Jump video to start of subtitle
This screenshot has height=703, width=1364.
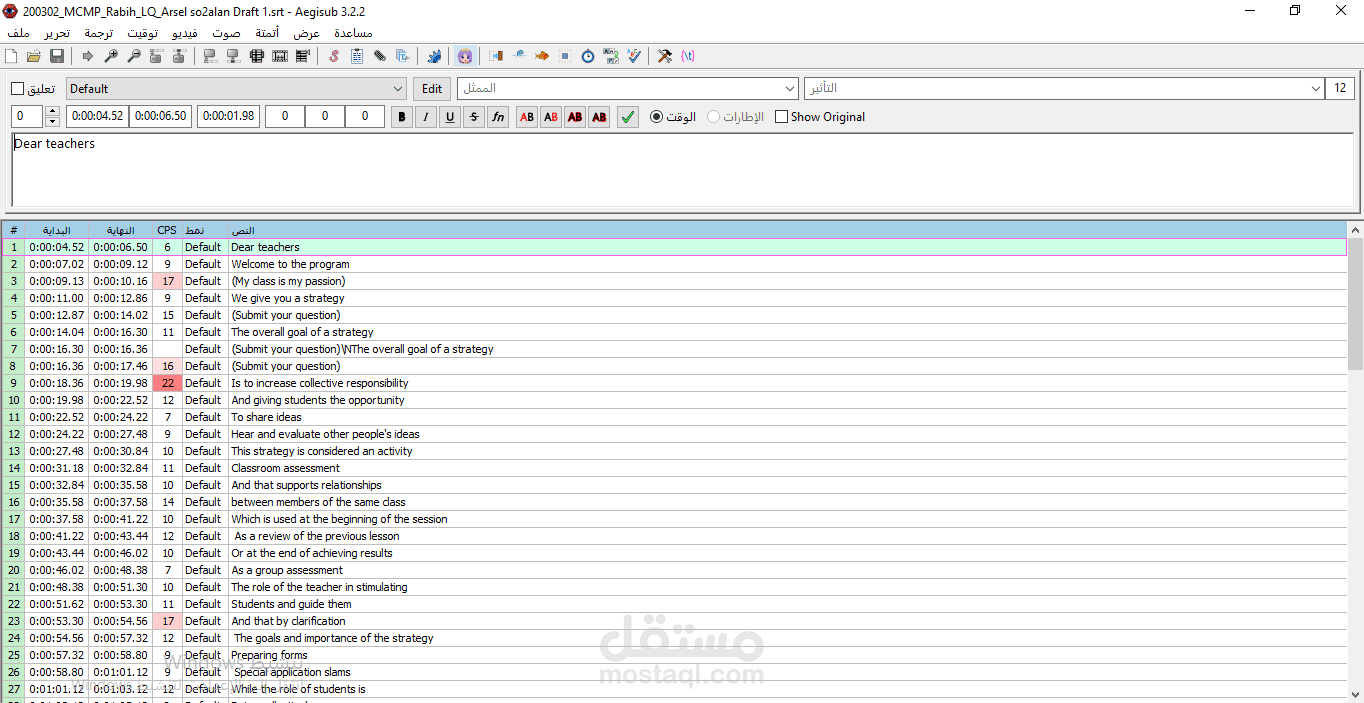(x=156, y=56)
